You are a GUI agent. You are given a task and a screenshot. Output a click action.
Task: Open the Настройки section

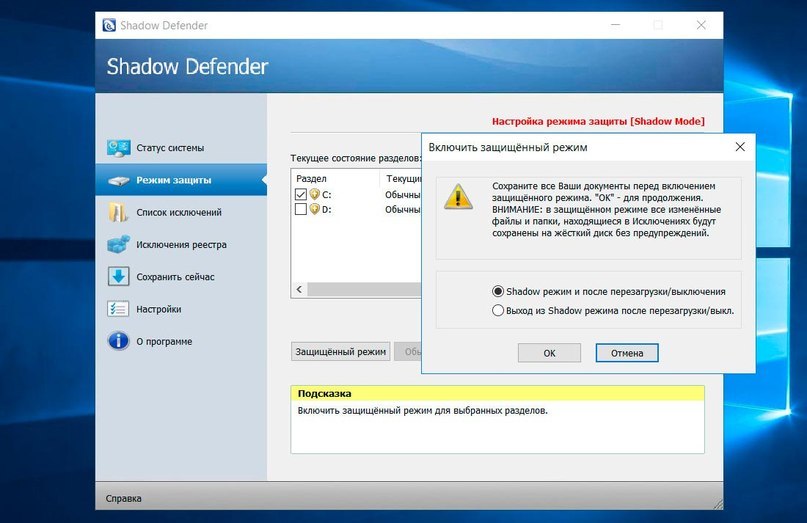(181, 309)
